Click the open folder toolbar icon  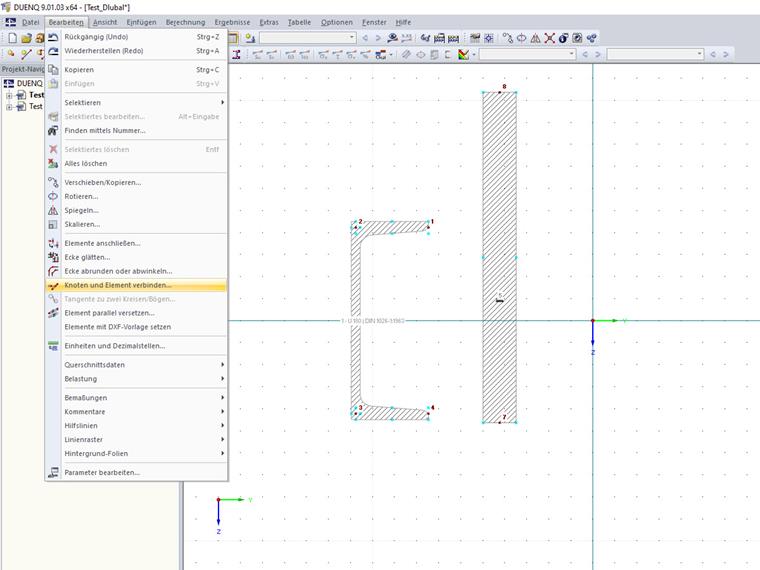26,38
